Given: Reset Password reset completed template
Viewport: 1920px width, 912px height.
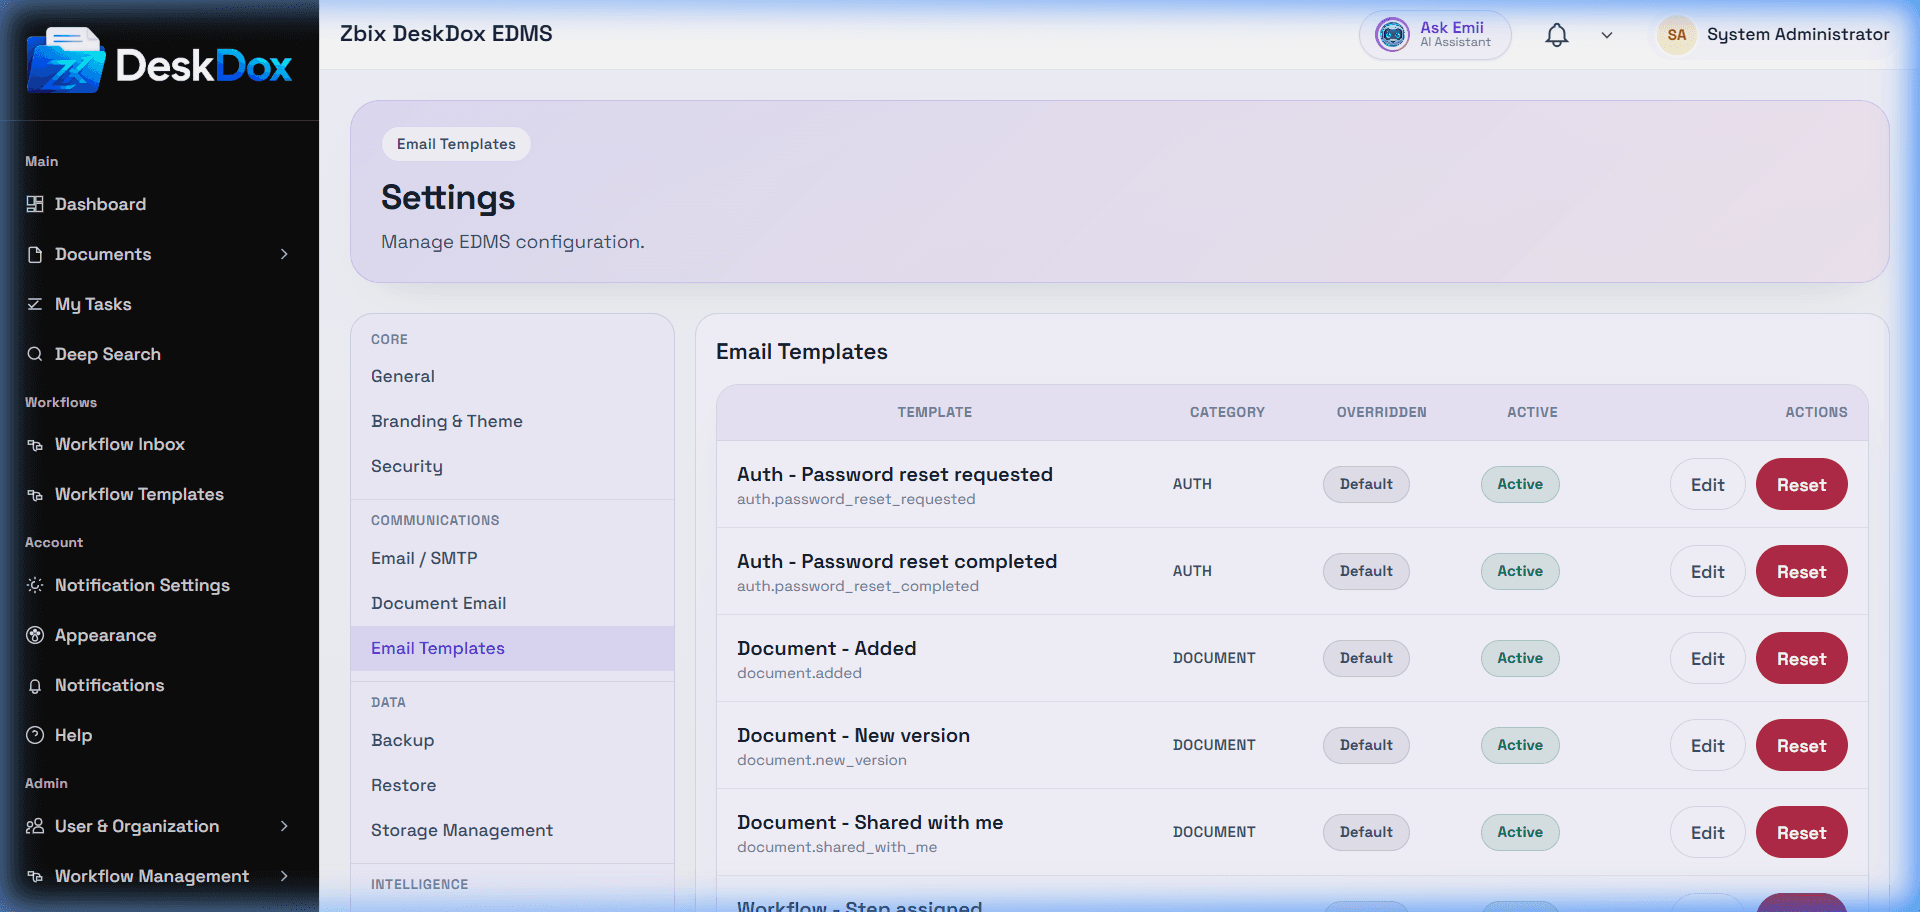Looking at the screenshot, I should click(x=1801, y=571).
